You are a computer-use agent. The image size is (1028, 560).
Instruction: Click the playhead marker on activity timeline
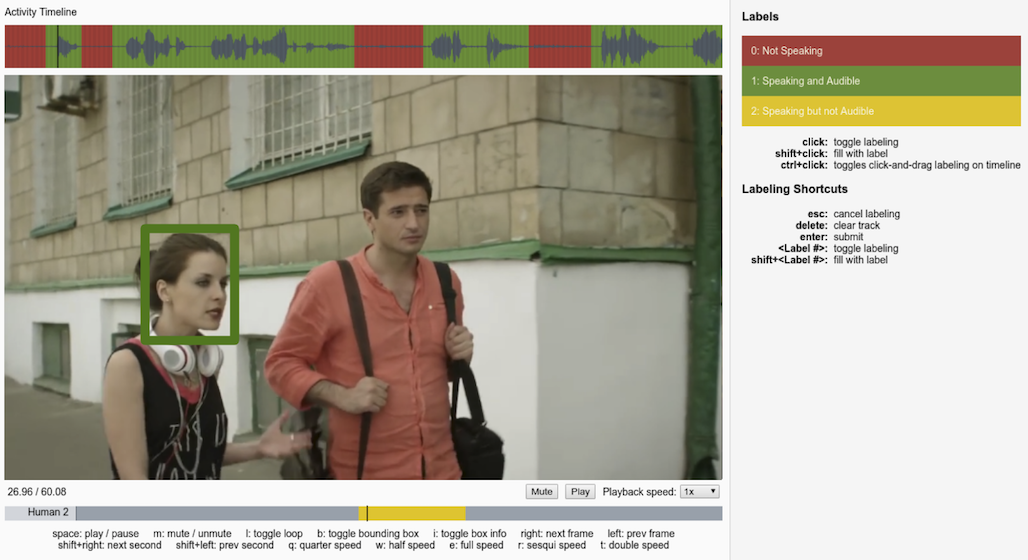57,47
